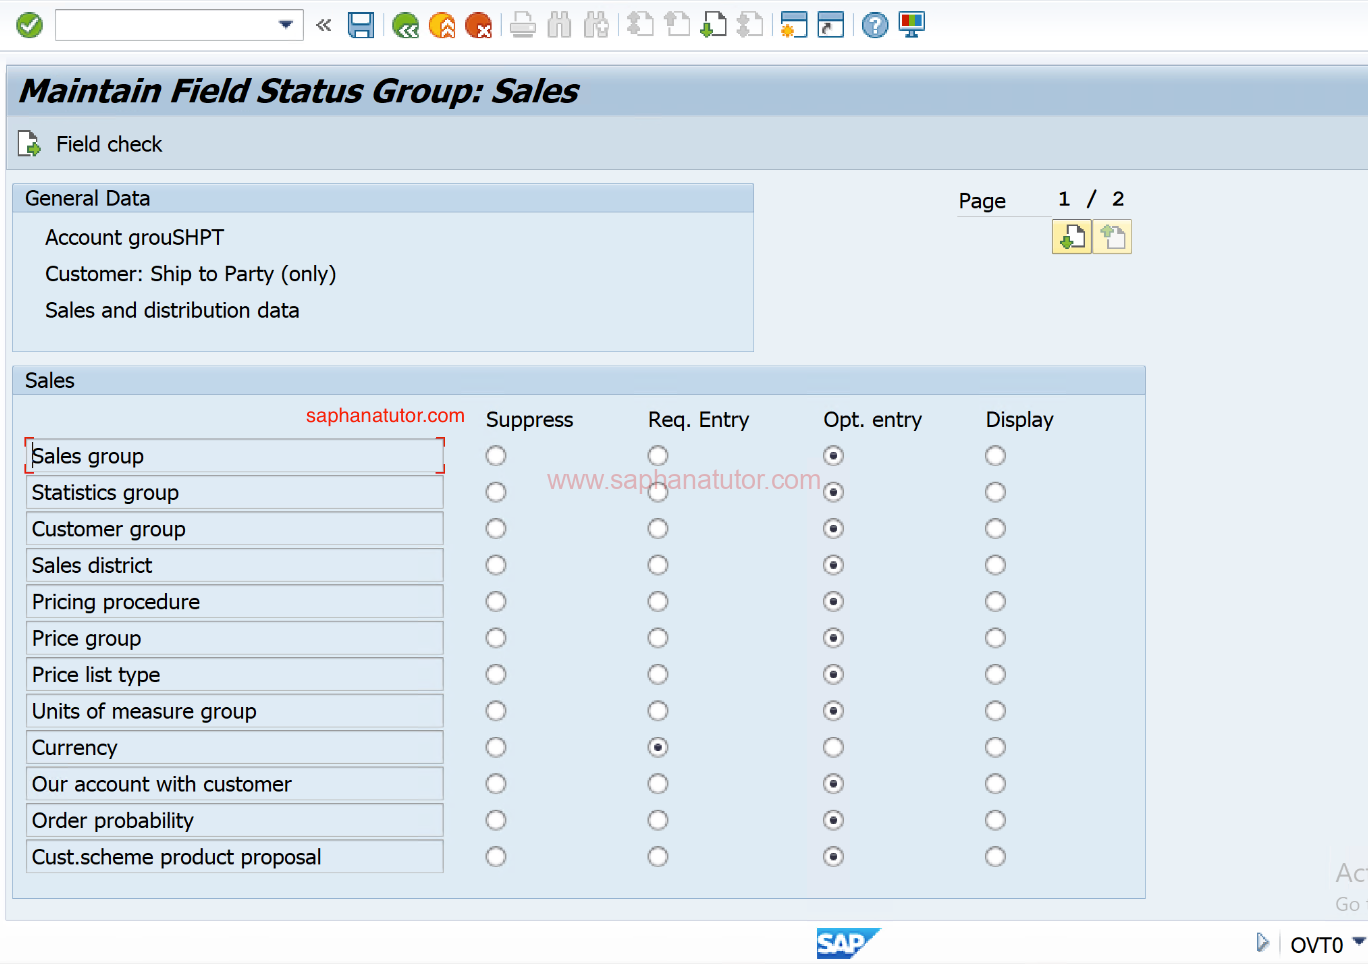Click the Print icon
Screen dimensions: 1368x964
[x=523, y=25]
